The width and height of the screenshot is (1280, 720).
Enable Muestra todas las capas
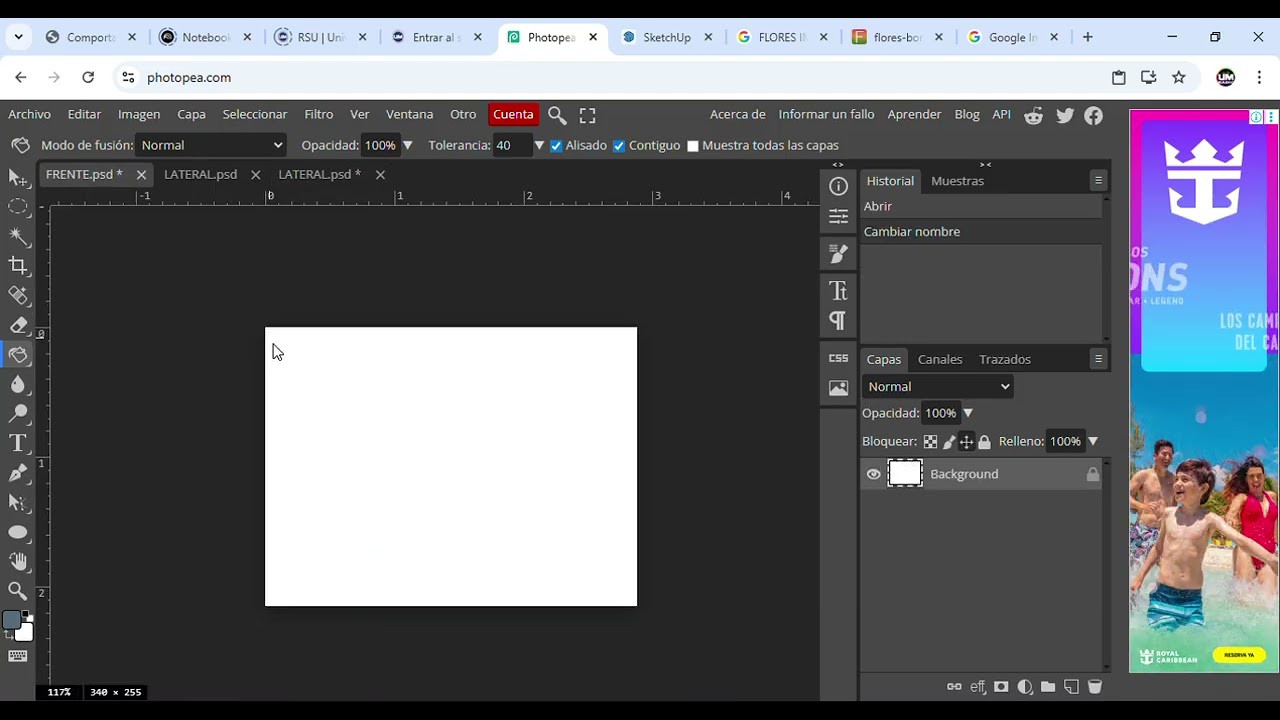692,146
